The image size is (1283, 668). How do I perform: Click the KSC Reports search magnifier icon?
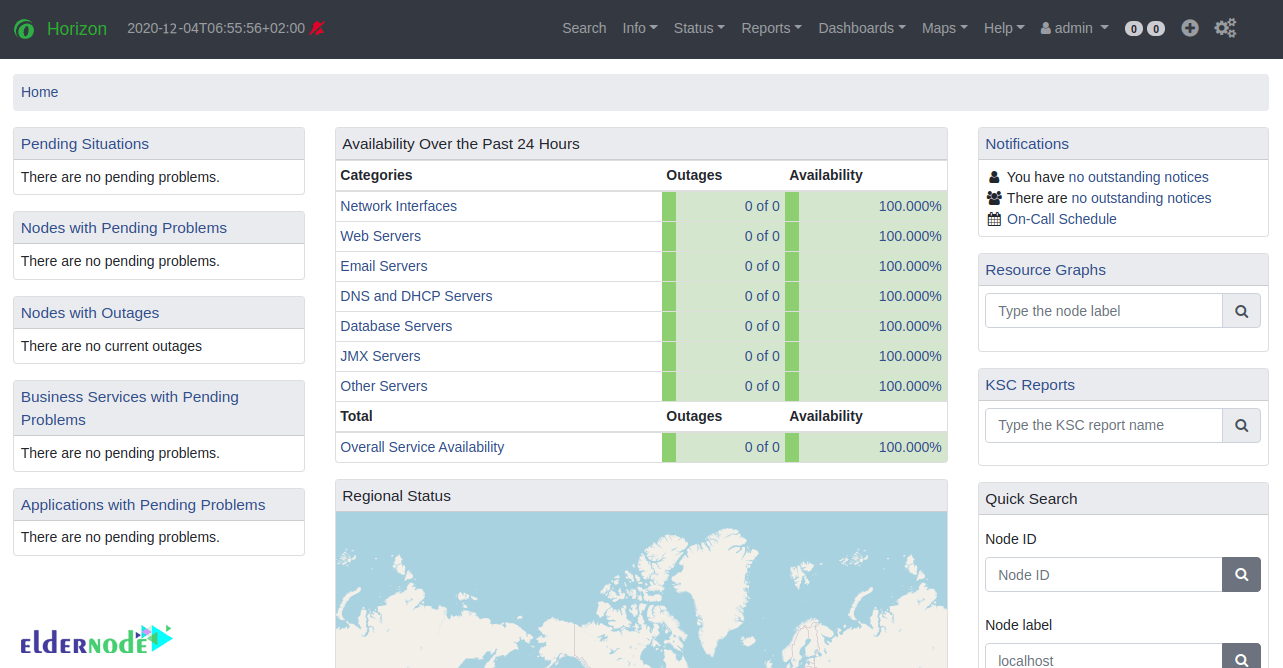[1241, 425]
